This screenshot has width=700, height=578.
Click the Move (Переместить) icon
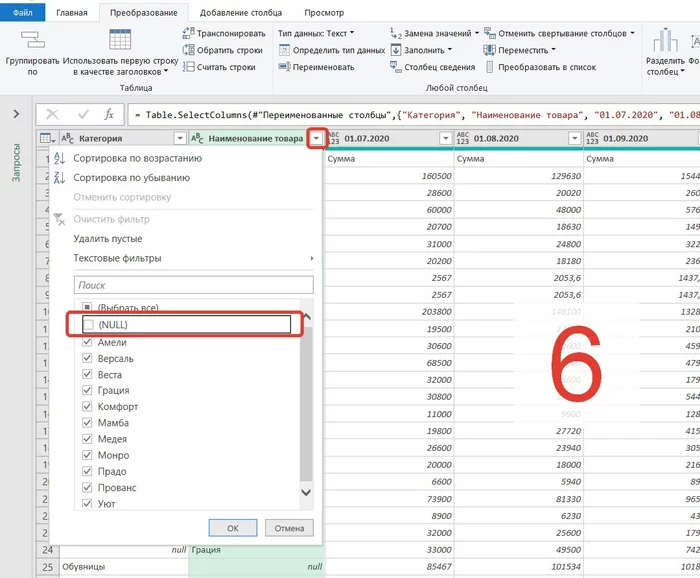point(490,50)
